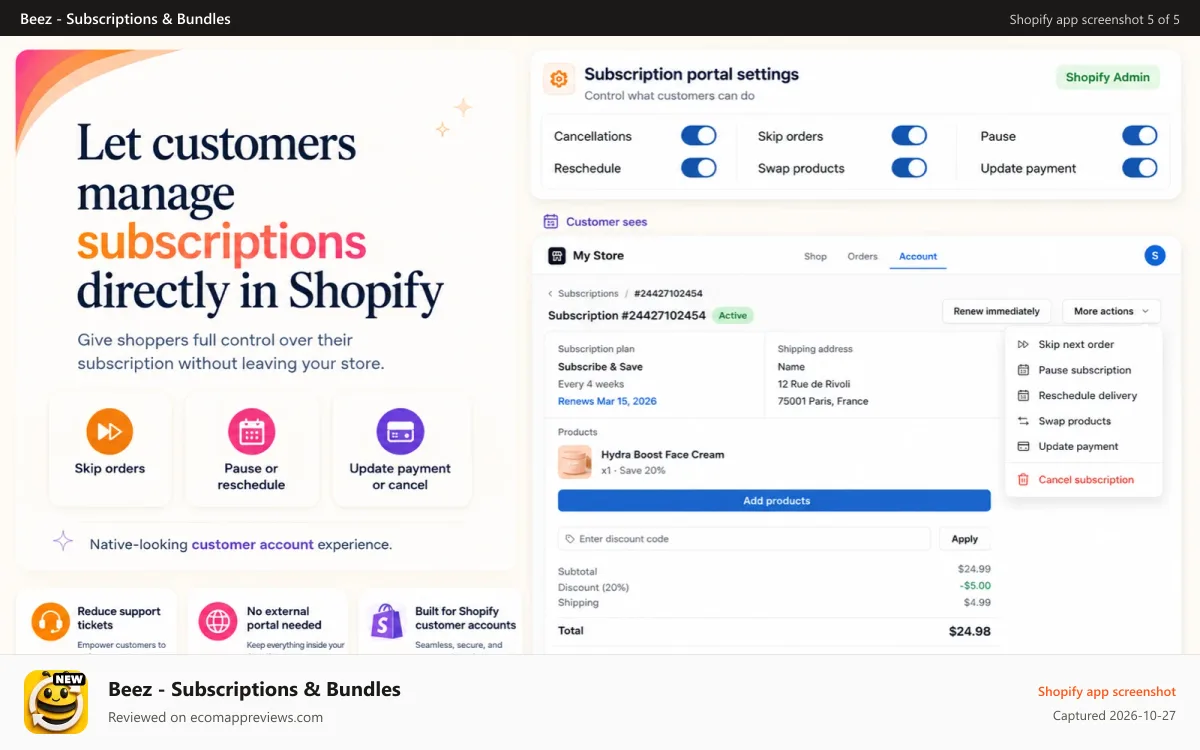The width and height of the screenshot is (1200, 750).
Task: Click the $24.98 total amount
Action: pyautogui.click(x=970, y=631)
